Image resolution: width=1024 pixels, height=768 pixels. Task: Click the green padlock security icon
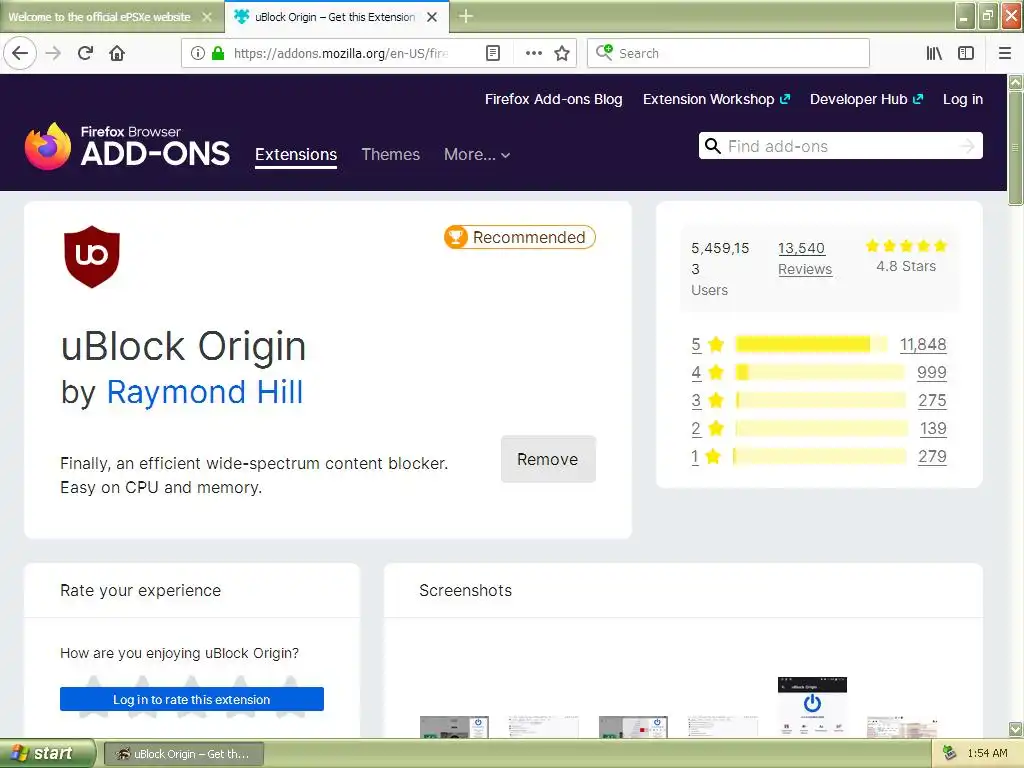coord(218,53)
